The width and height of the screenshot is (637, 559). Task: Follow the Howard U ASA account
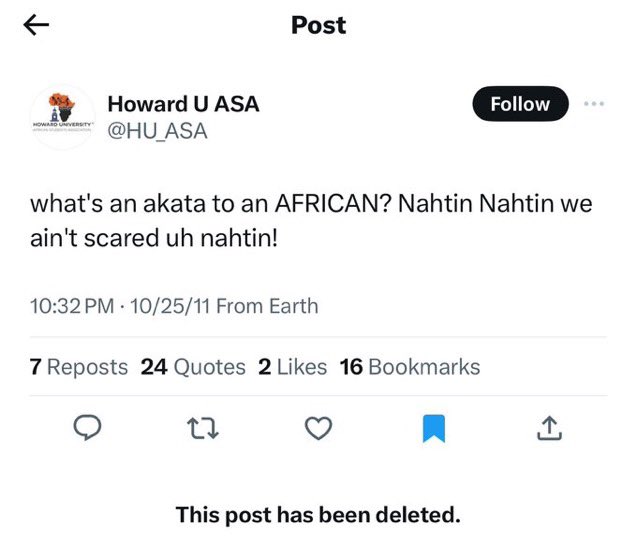coord(520,104)
